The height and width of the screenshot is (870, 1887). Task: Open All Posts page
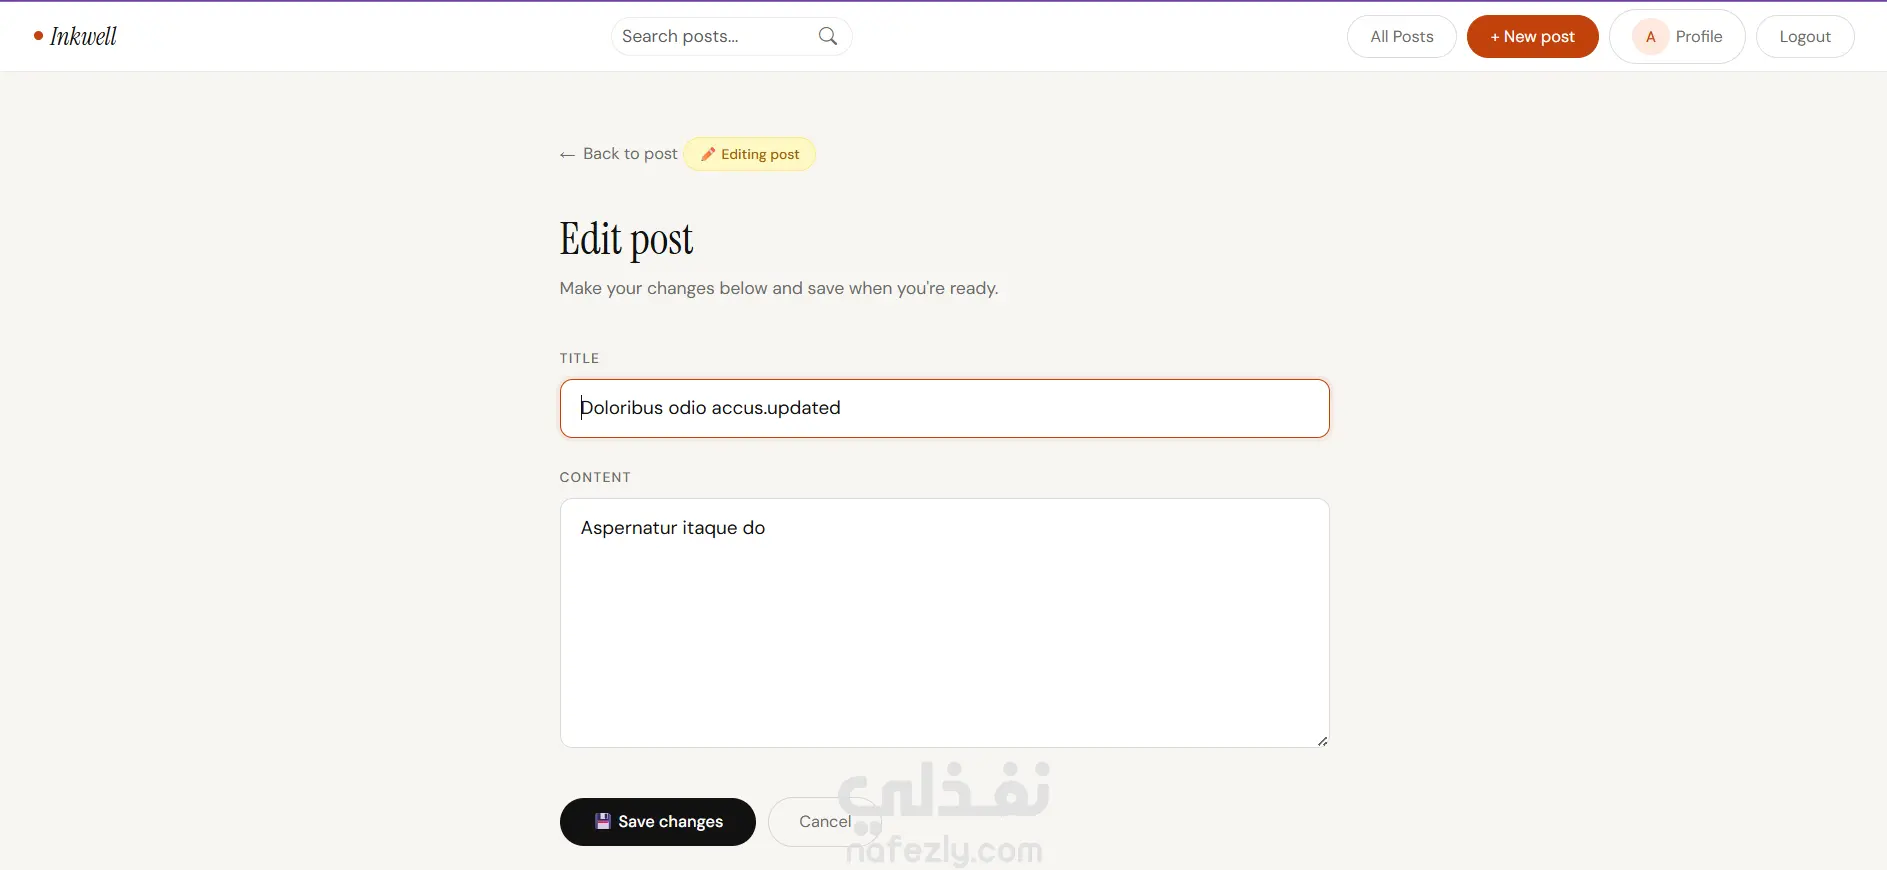click(1401, 36)
